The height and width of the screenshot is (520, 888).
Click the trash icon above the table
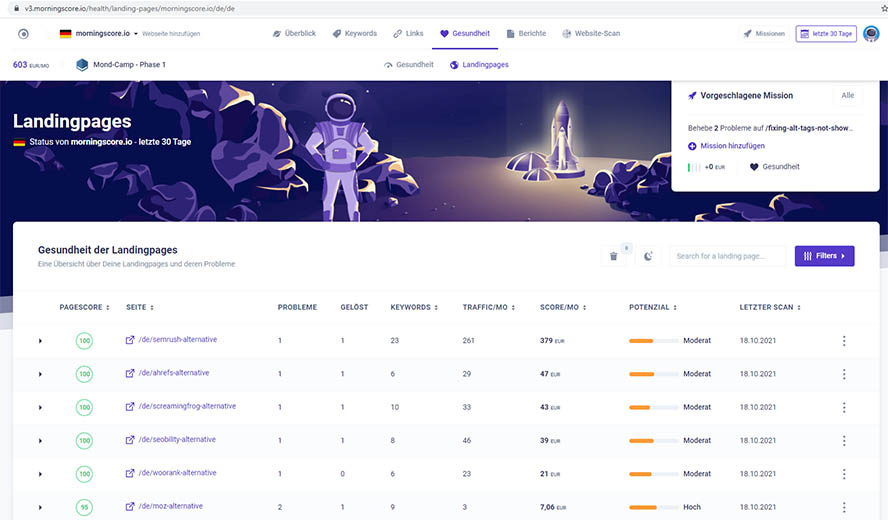613,256
